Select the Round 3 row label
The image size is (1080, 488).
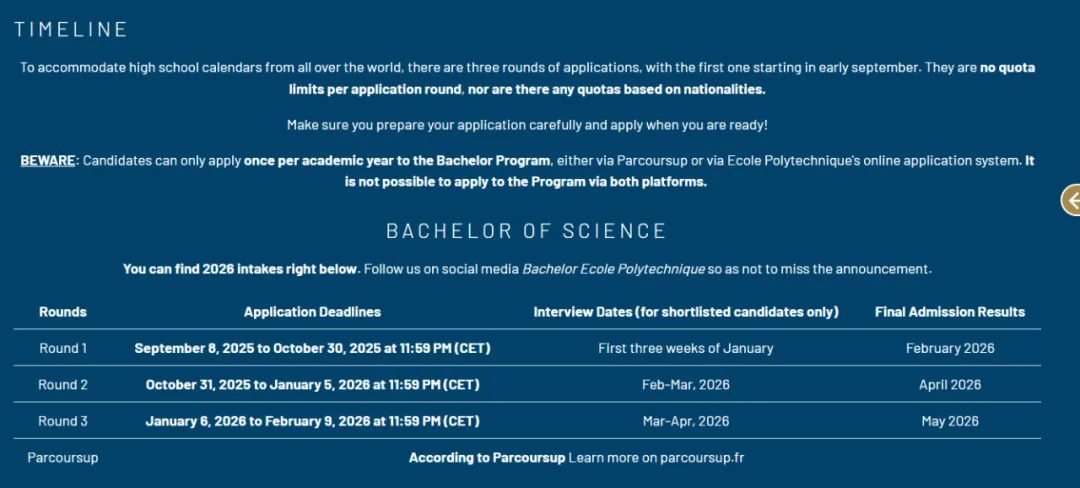point(63,421)
